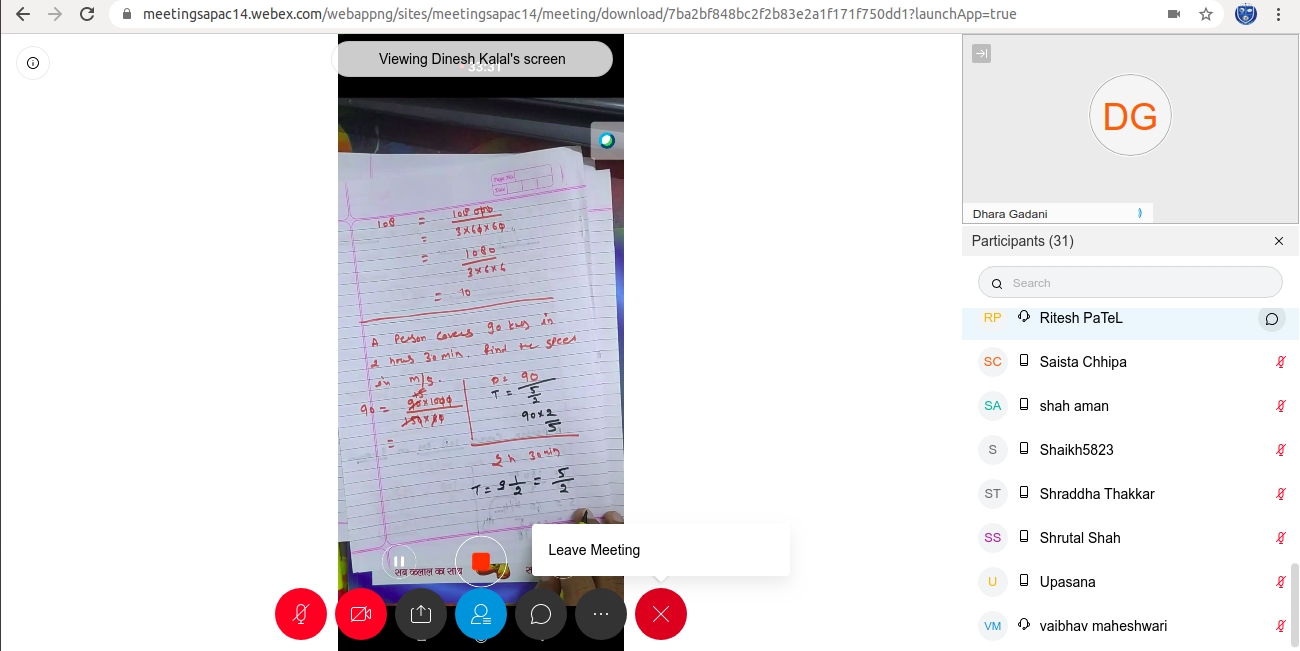This screenshot has height=651, width=1300.
Task: Open the browser profile avatar
Action: 1246,15
